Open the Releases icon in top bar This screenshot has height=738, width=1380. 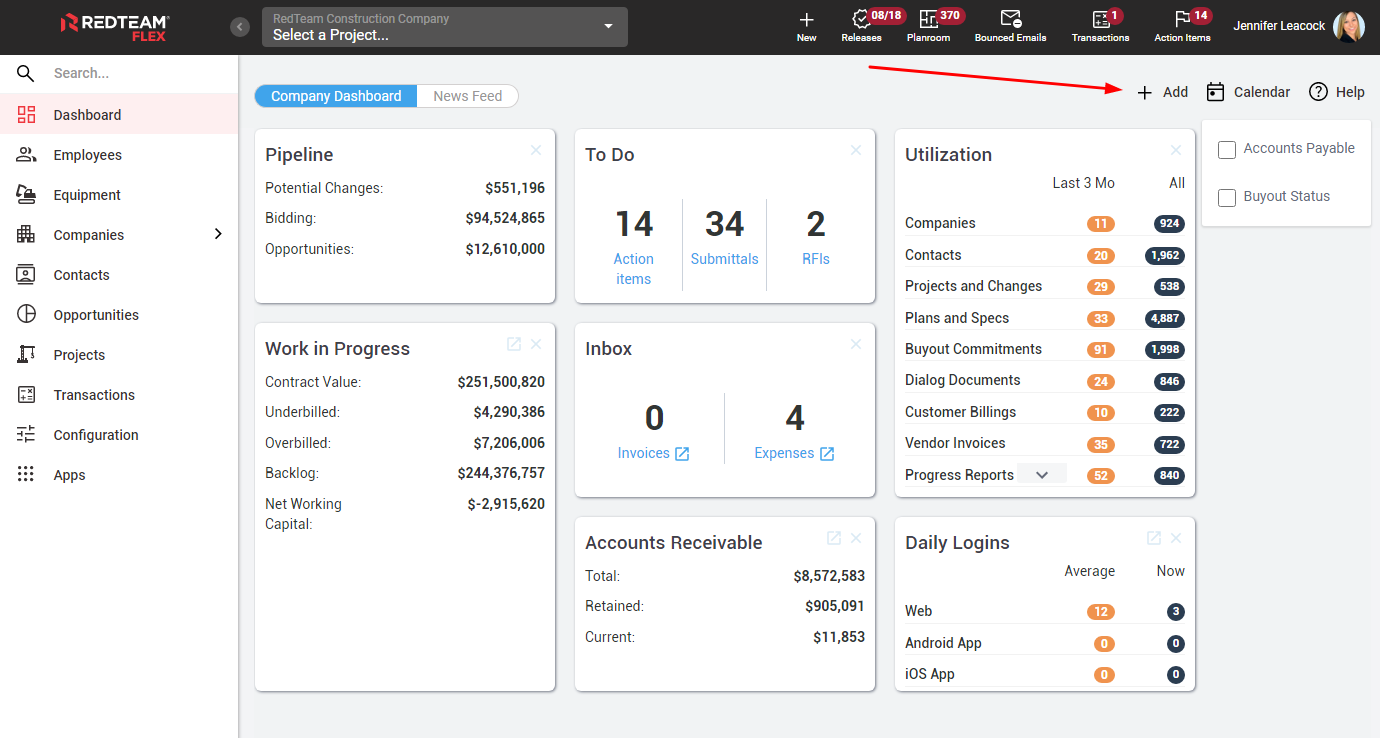(x=860, y=19)
